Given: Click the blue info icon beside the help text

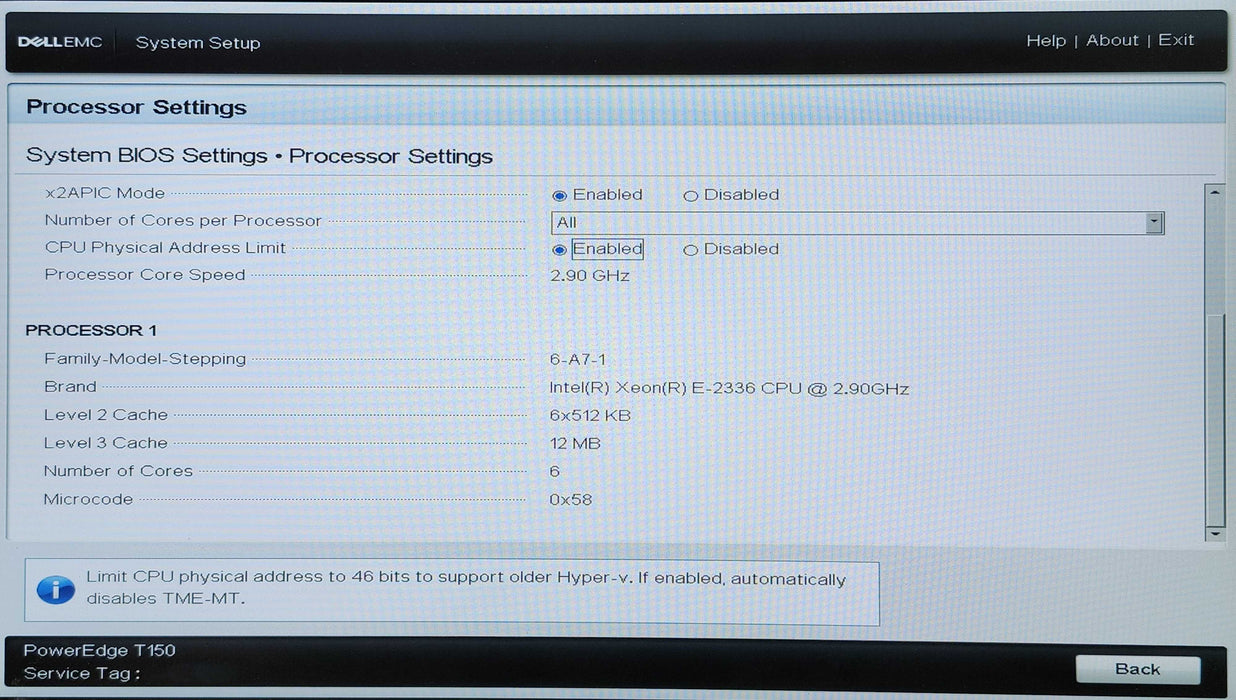Looking at the screenshot, I should click(55, 590).
